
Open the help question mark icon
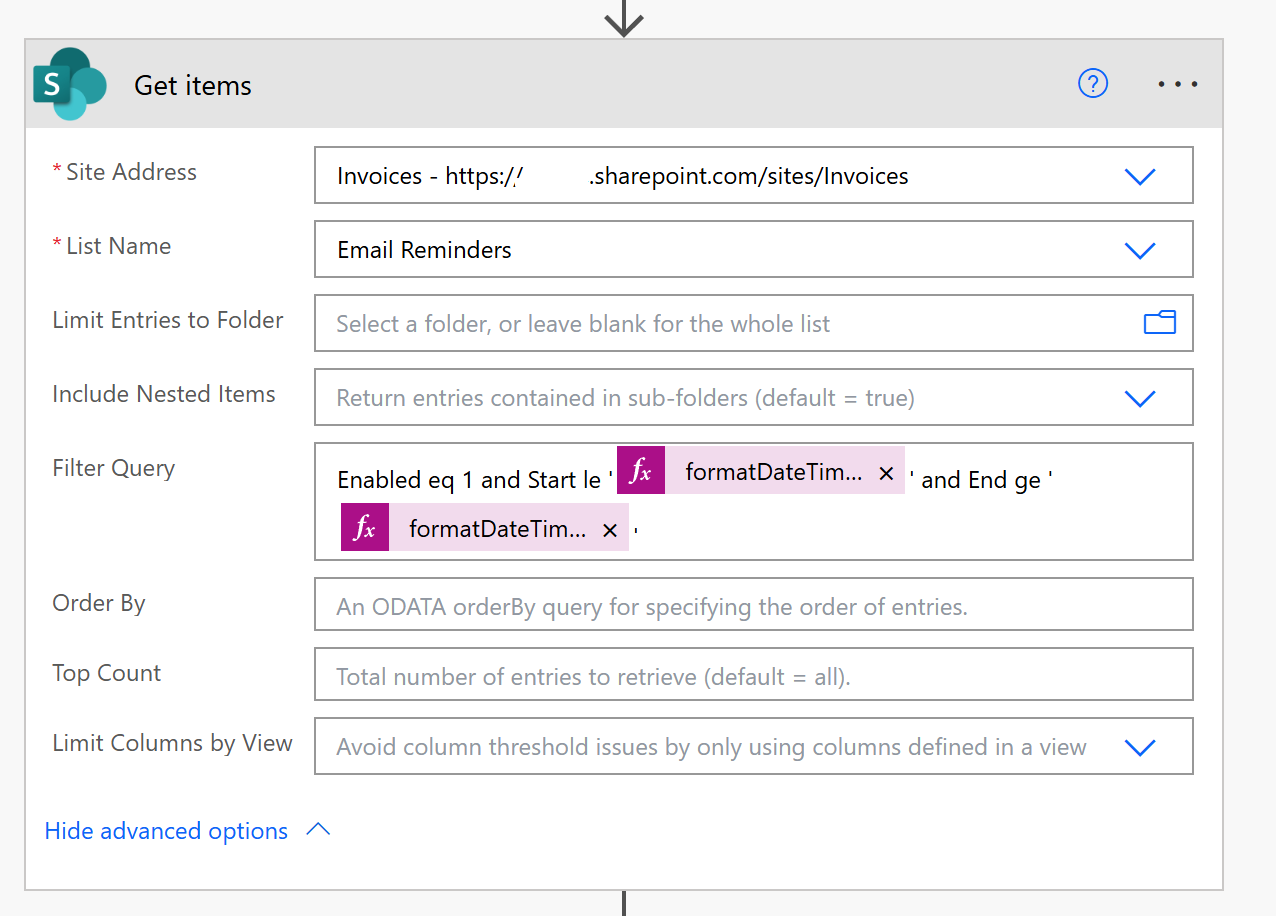point(1093,85)
